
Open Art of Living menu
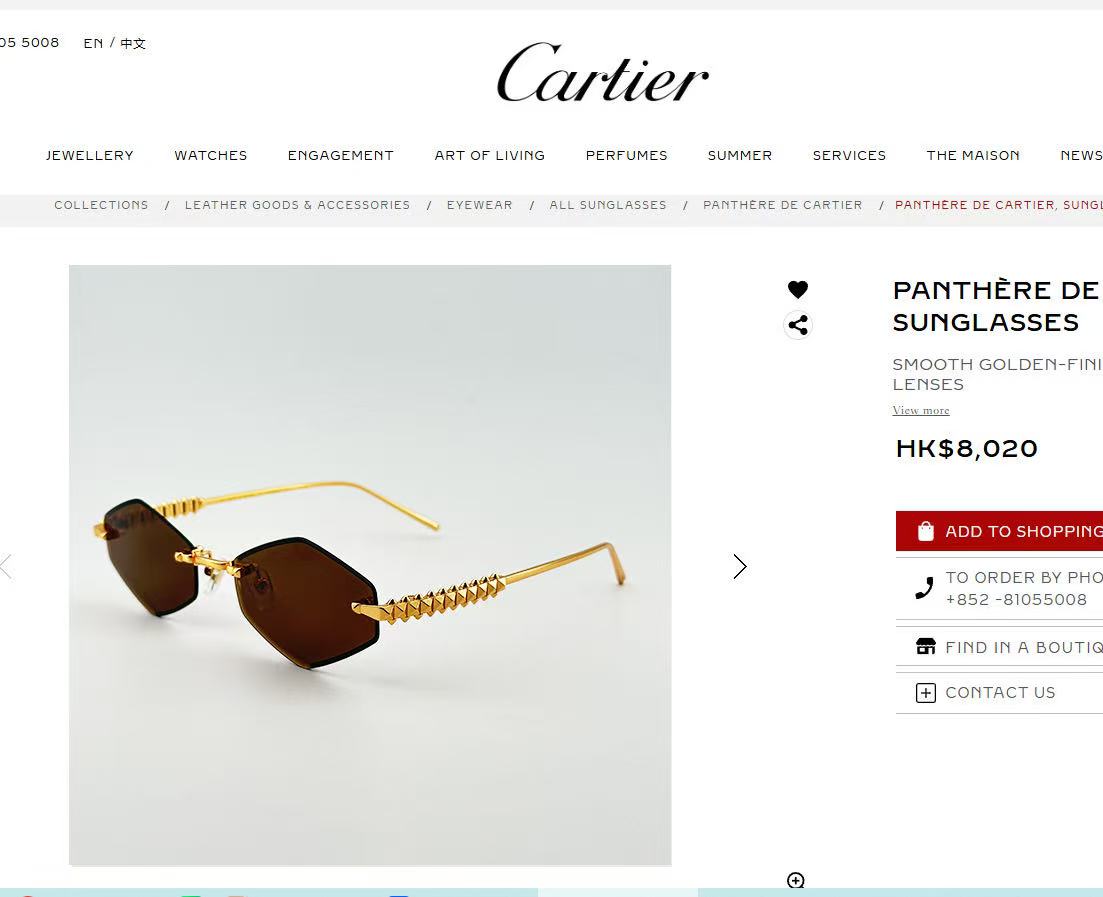(490, 155)
